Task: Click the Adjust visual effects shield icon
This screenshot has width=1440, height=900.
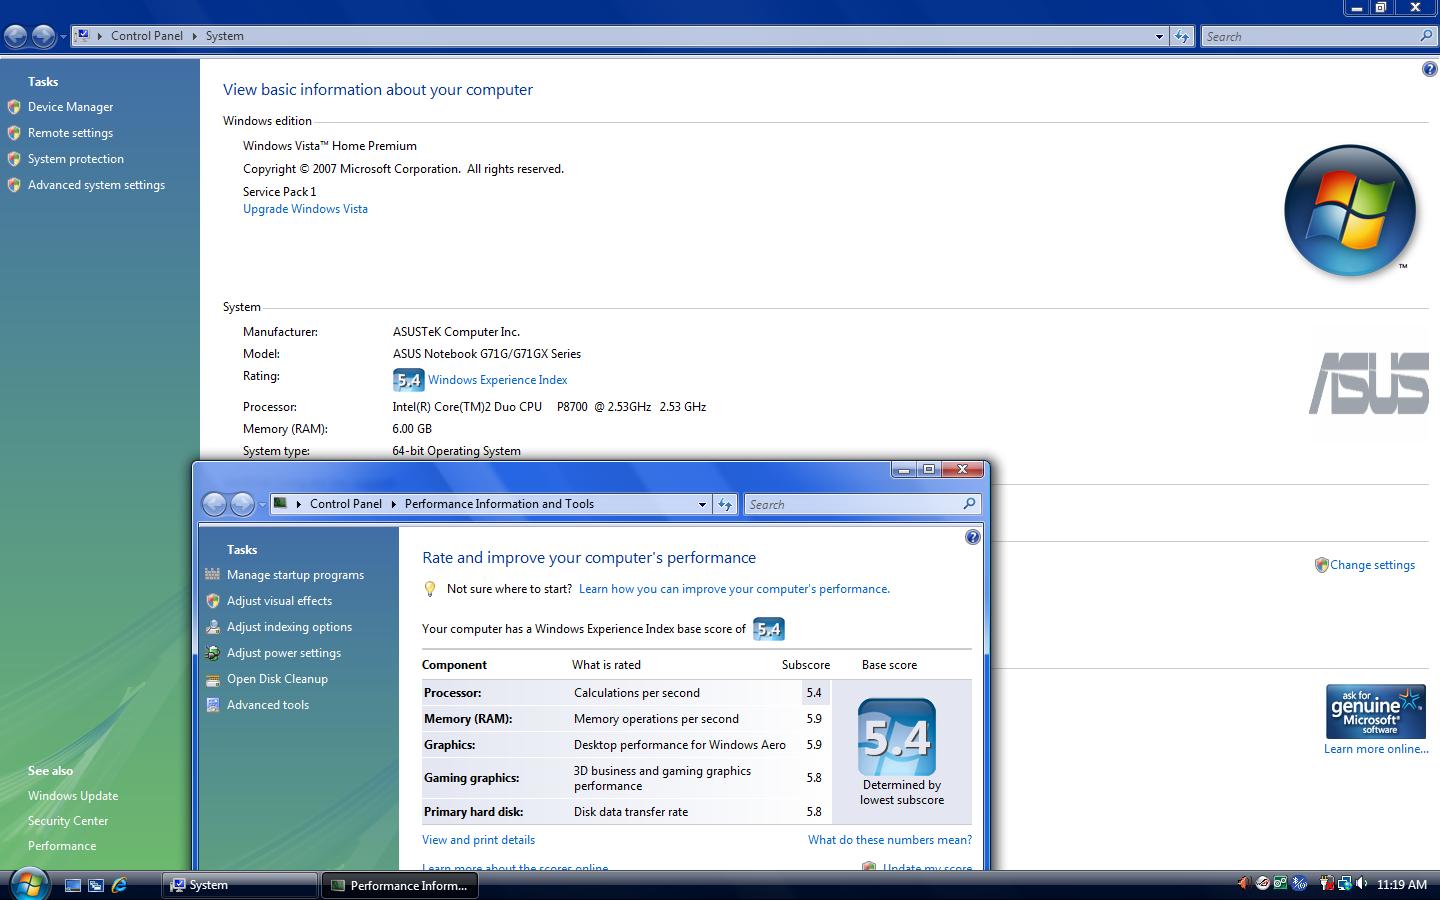Action: [212, 601]
